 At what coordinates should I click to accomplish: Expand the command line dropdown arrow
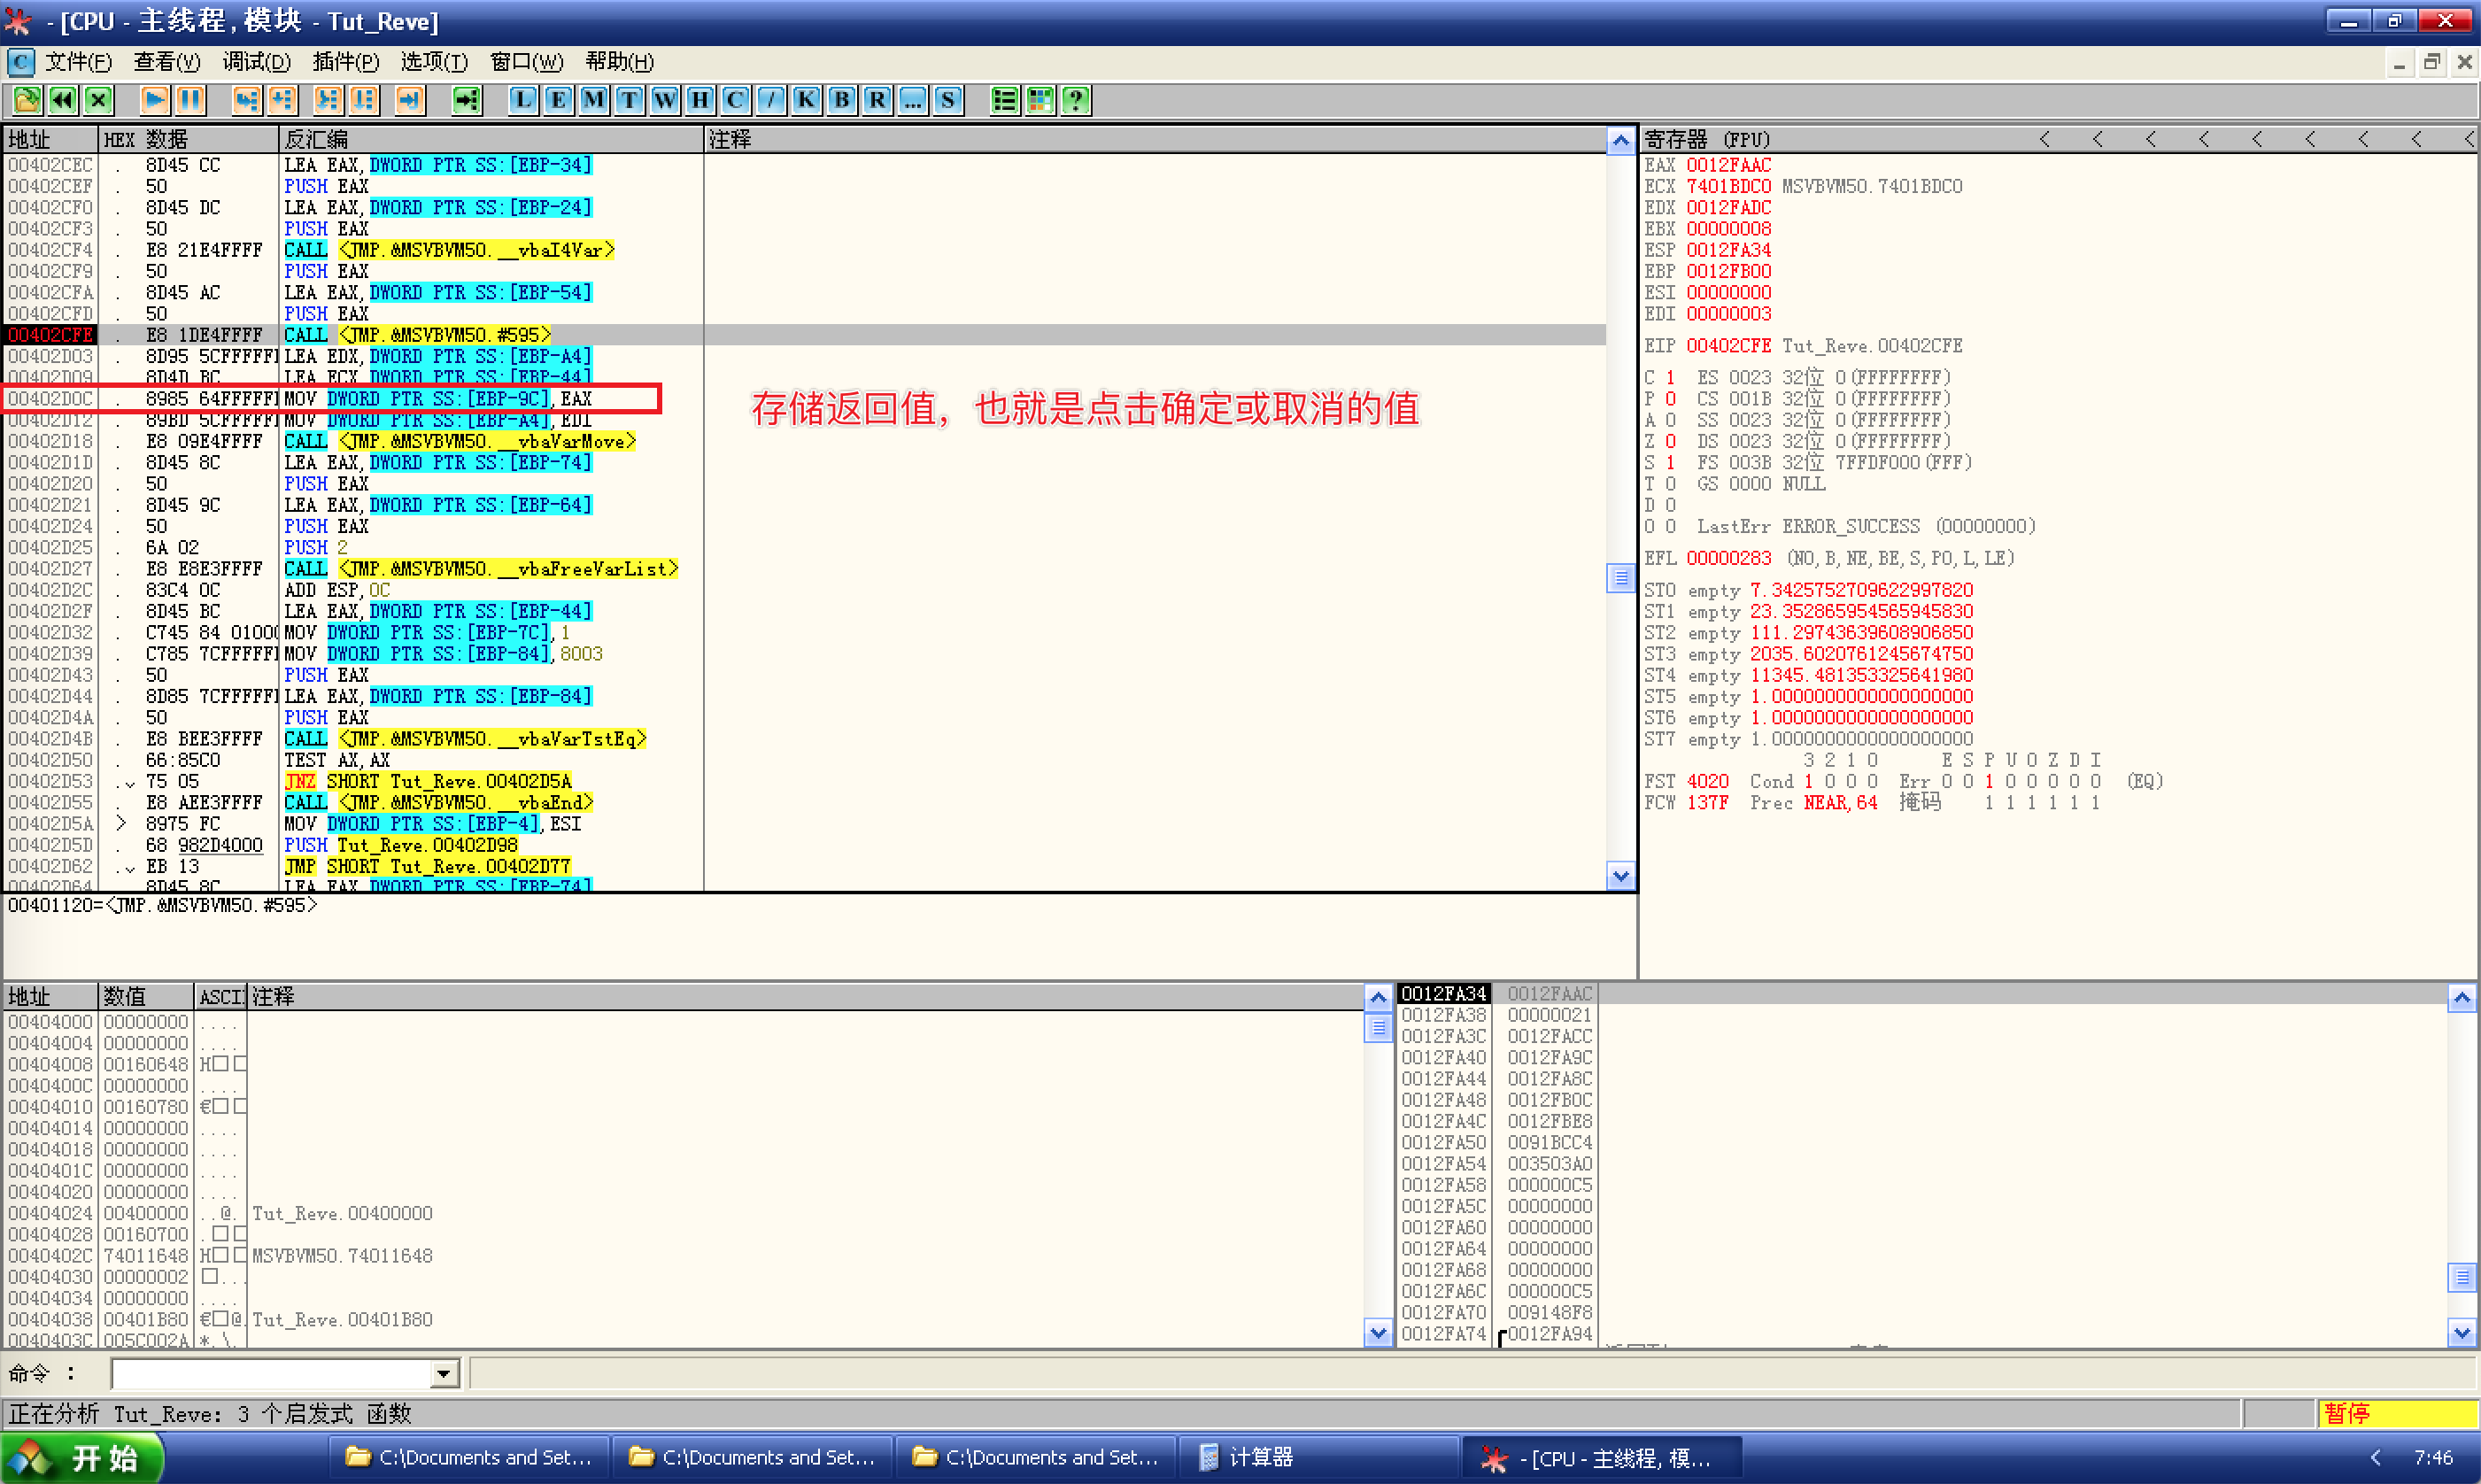click(x=444, y=1374)
